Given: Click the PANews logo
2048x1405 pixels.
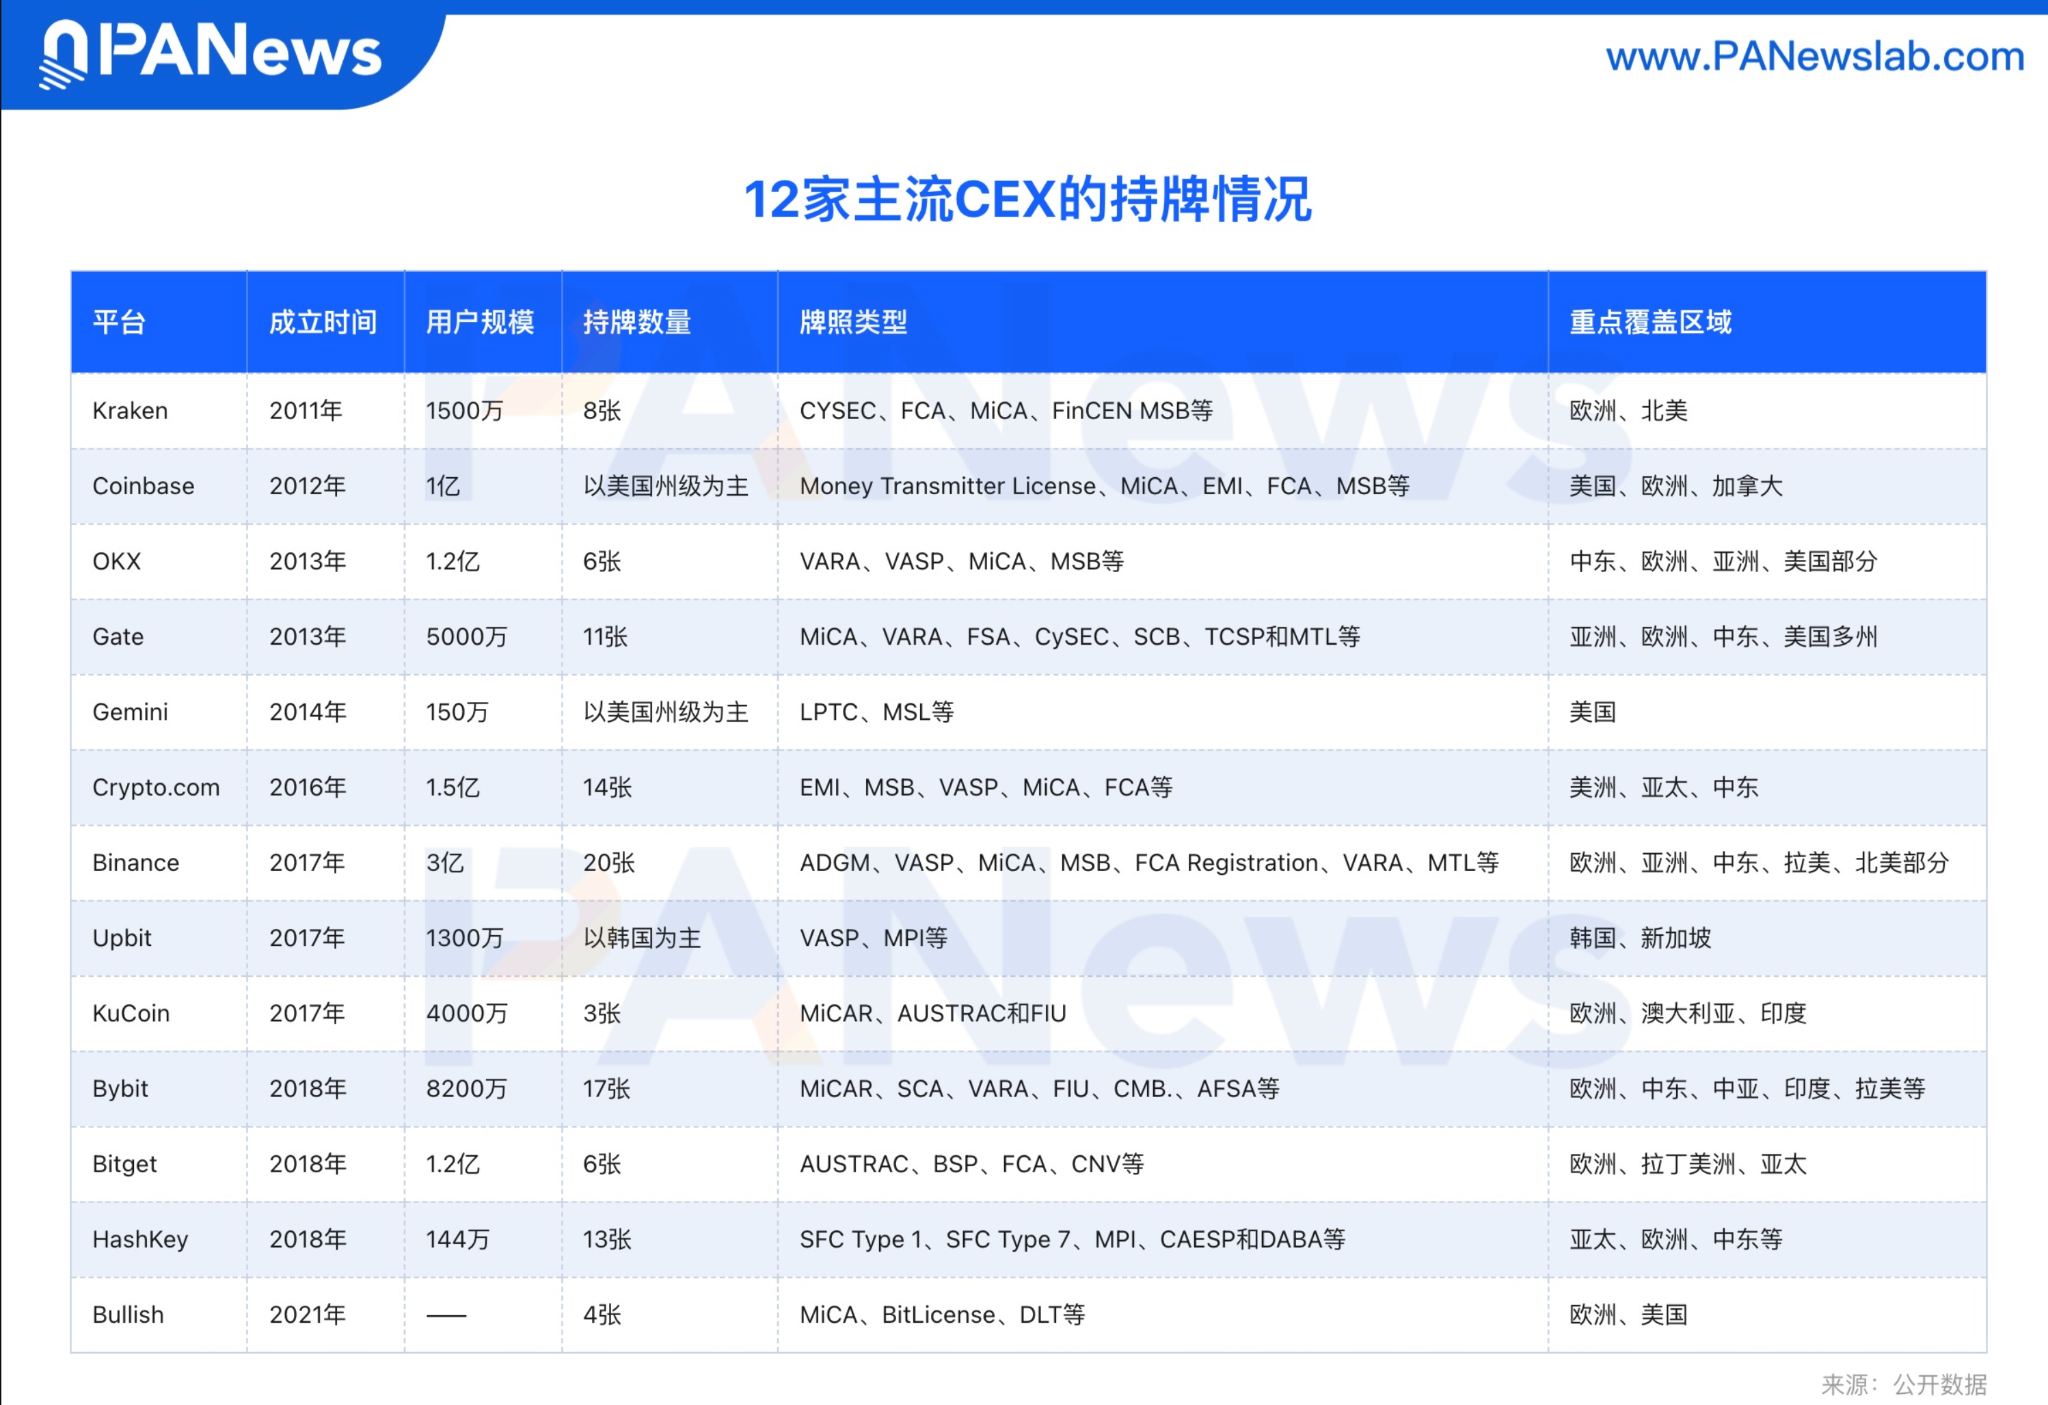Looking at the screenshot, I should (x=210, y=52).
